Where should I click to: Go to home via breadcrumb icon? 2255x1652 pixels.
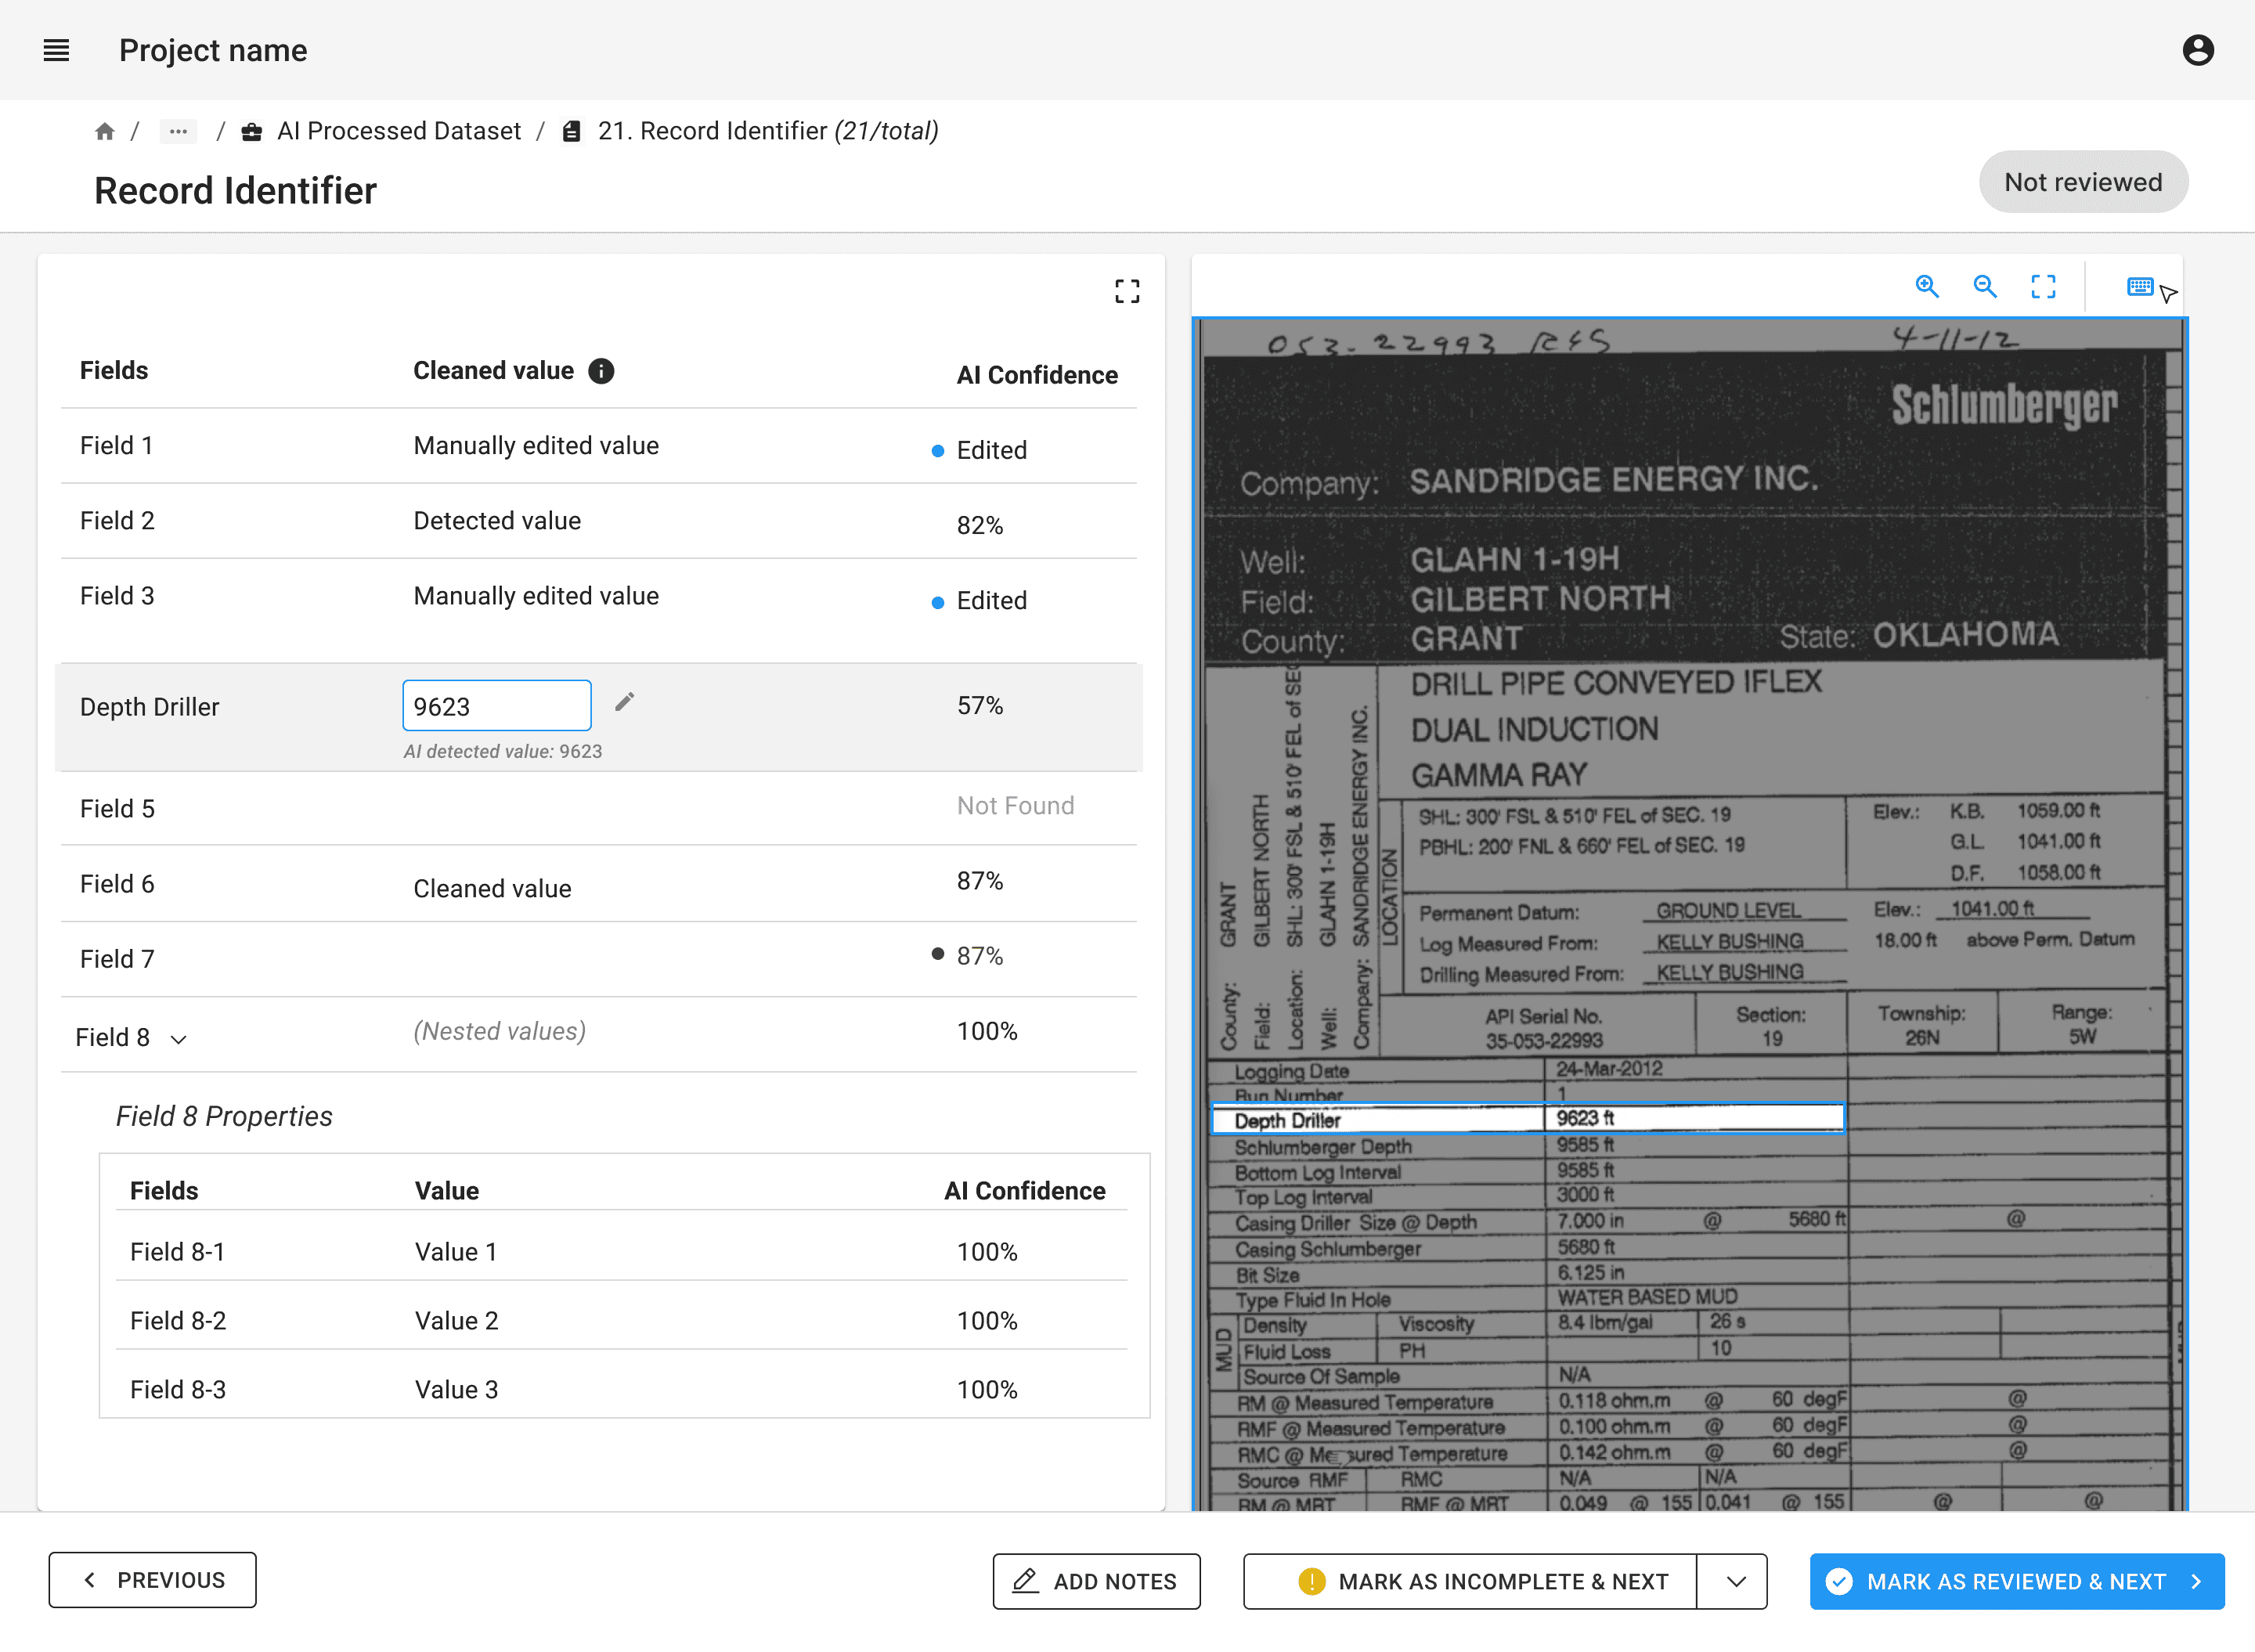pos(104,131)
